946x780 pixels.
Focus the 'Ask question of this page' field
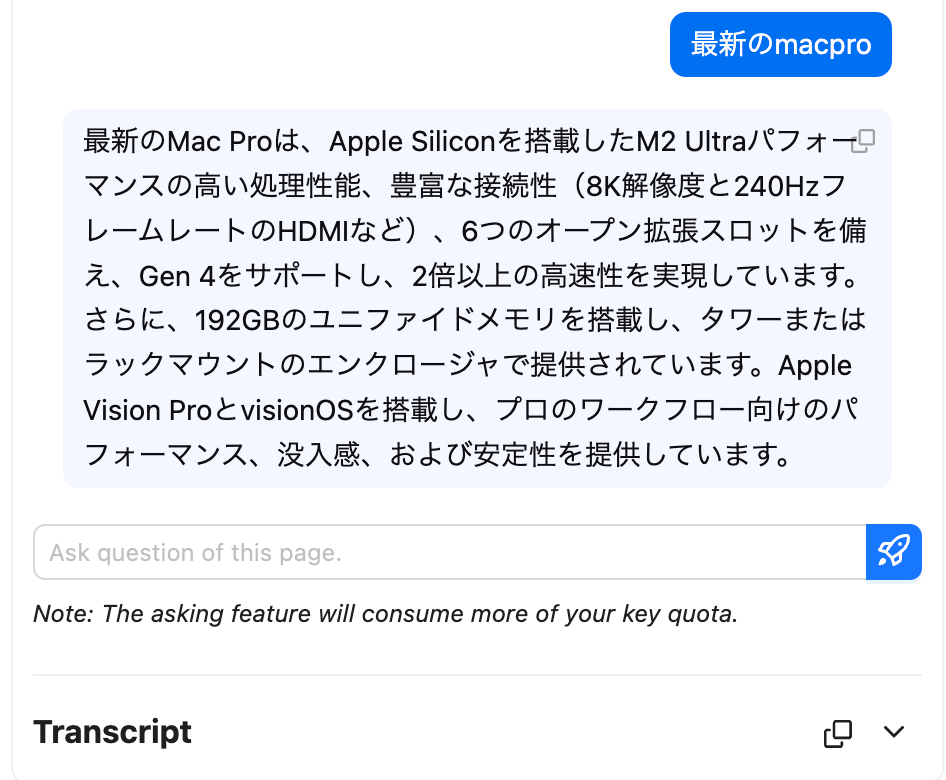[x=449, y=552]
